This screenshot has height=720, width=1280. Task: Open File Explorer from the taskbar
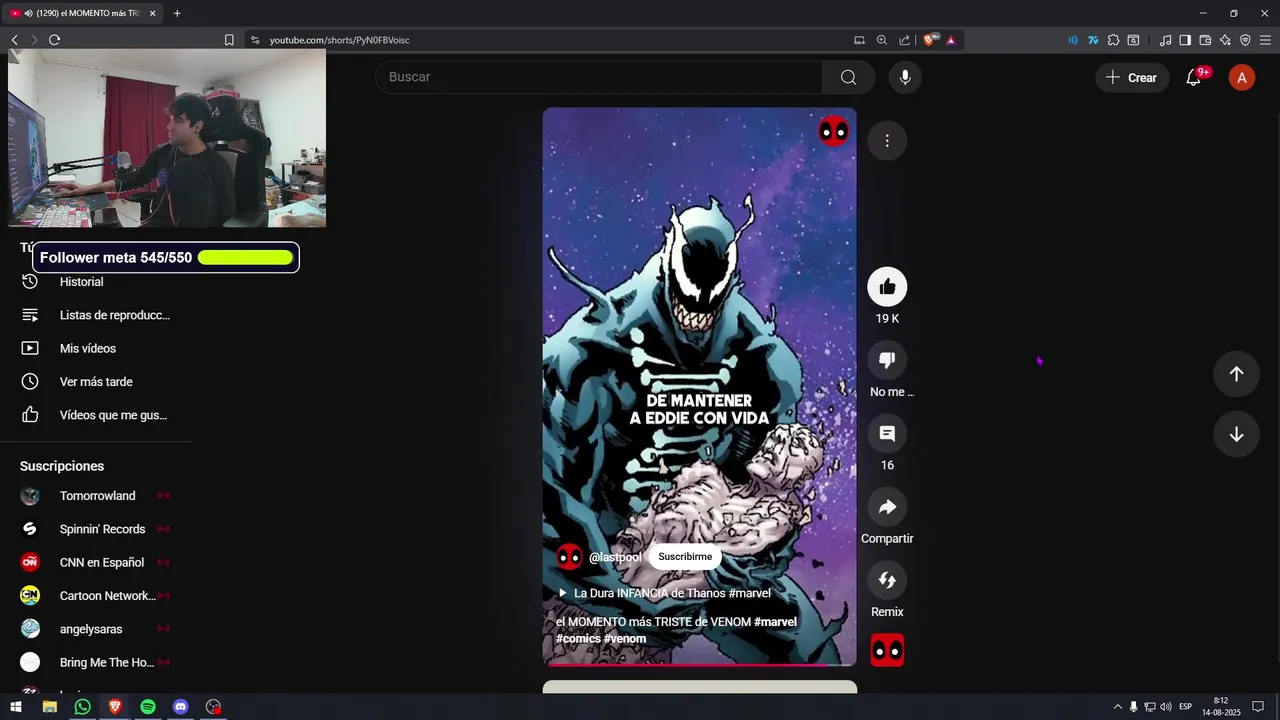[x=49, y=707]
